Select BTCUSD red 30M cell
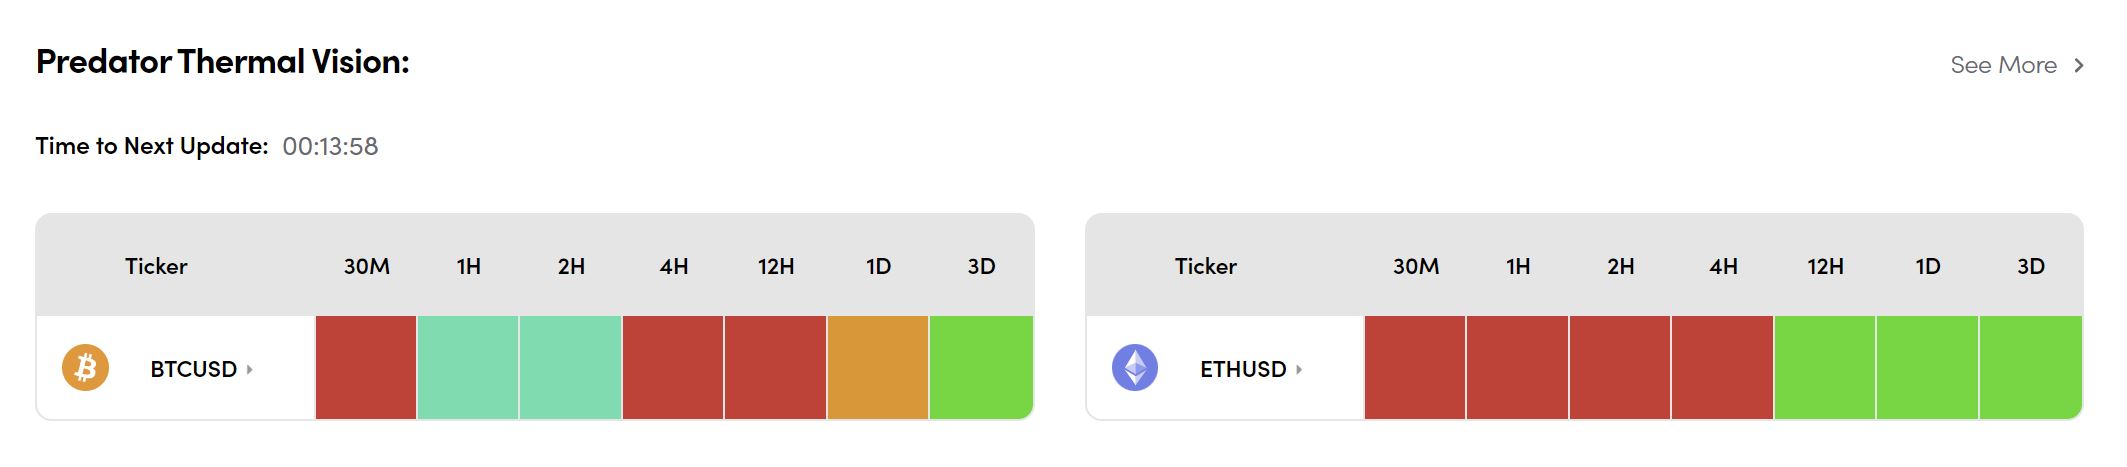The height and width of the screenshot is (467, 2127). [366, 367]
